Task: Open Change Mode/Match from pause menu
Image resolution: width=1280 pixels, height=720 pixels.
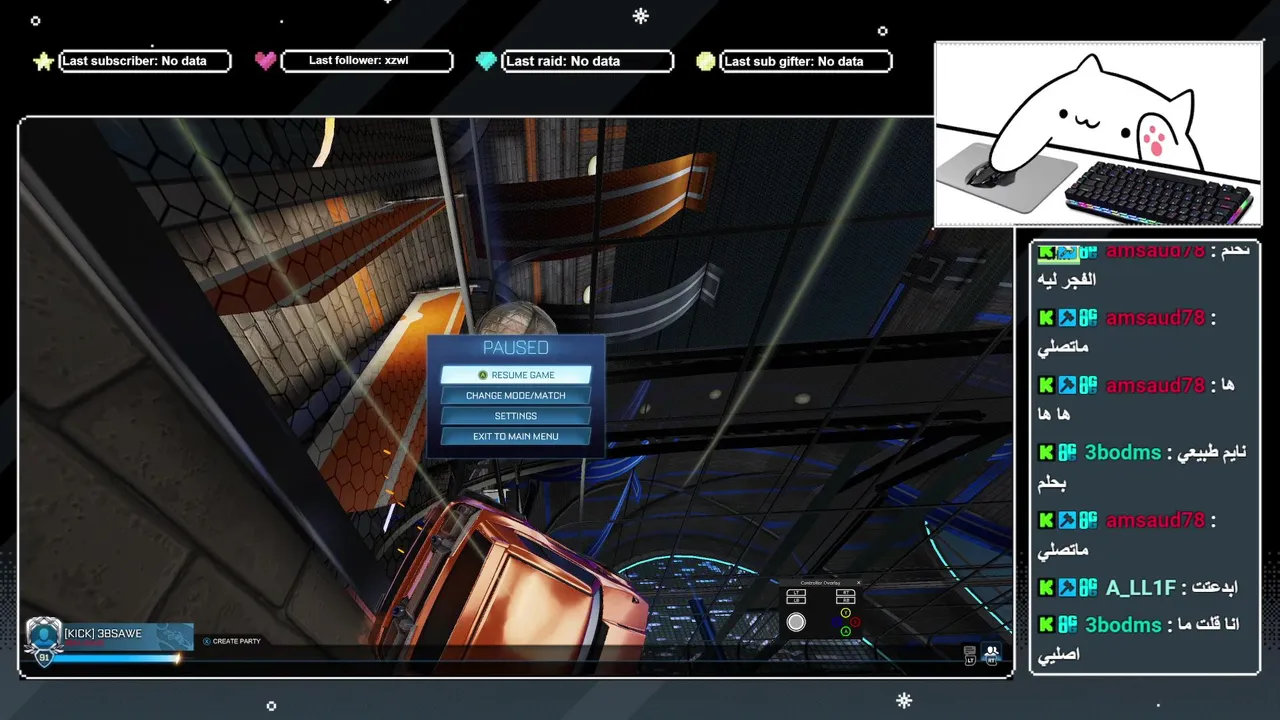Action: 516,395
